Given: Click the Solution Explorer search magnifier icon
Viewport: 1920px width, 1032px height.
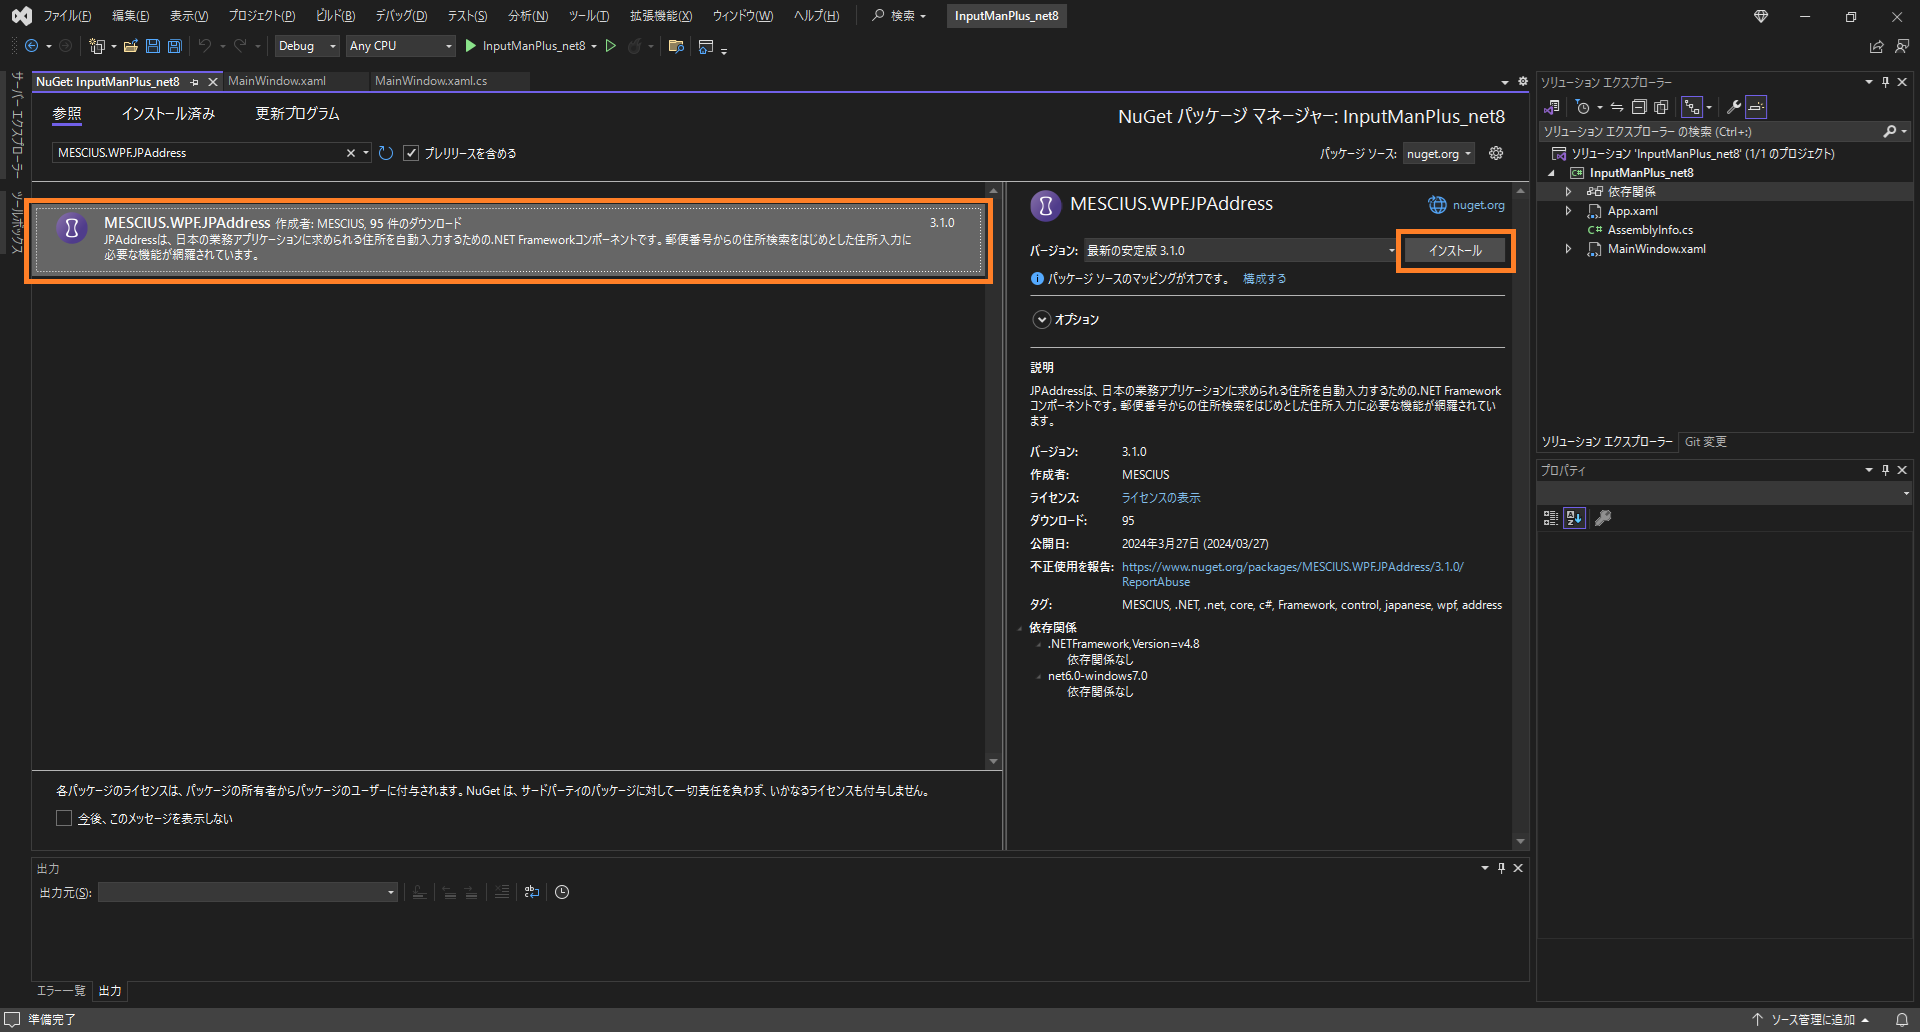Looking at the screenshot, I should [x=1889, y=132].
